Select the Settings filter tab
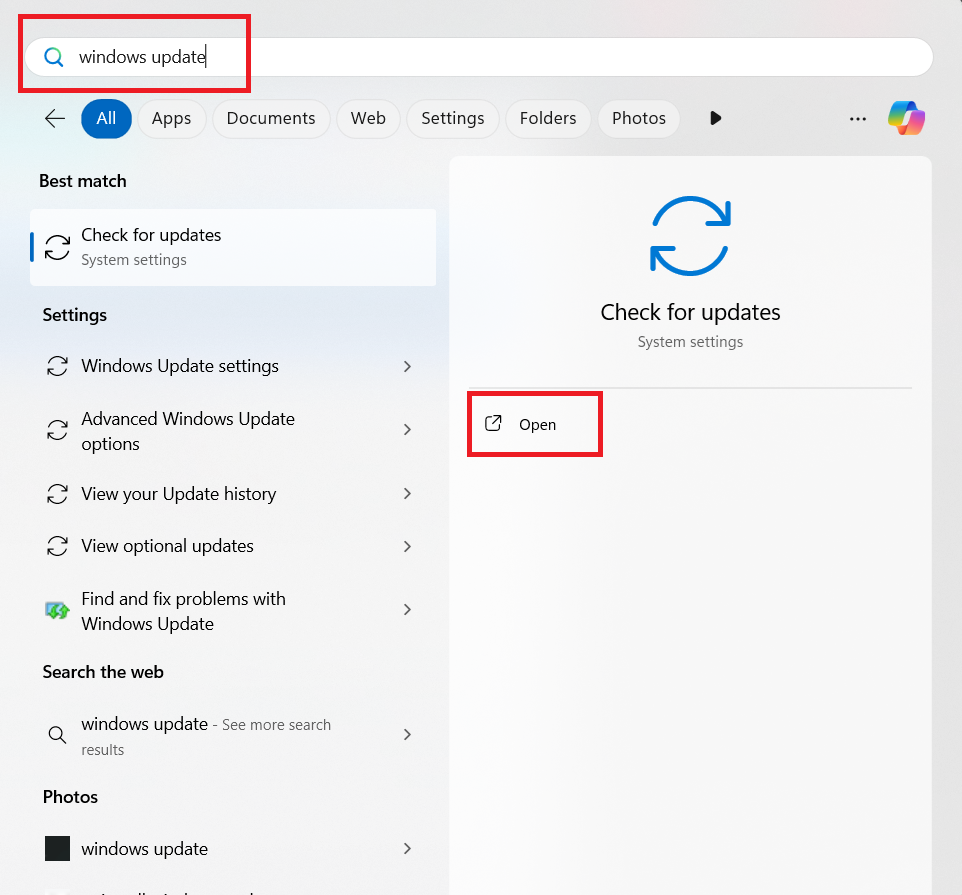 (x=452, y=118)
